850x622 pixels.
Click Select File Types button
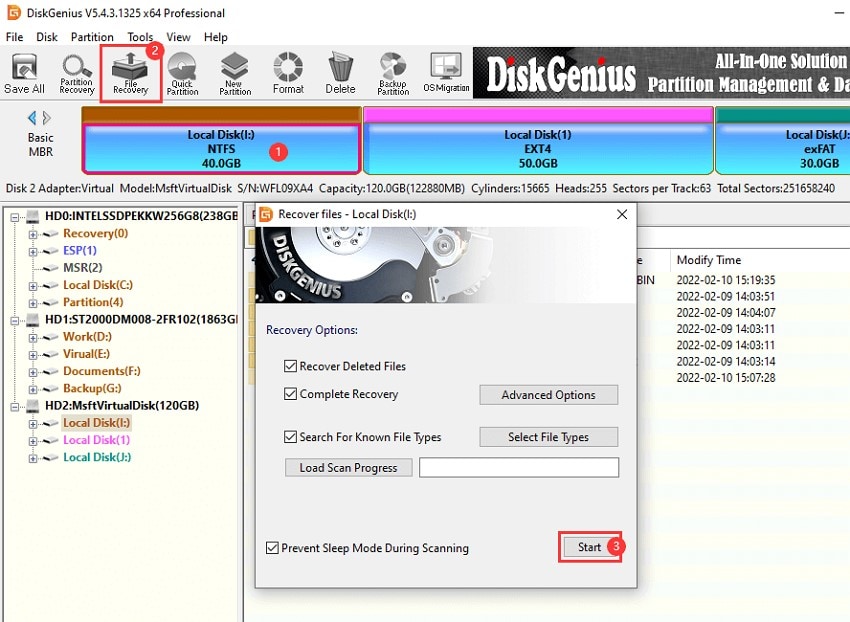pyautogui.click(x=548, y=437)
